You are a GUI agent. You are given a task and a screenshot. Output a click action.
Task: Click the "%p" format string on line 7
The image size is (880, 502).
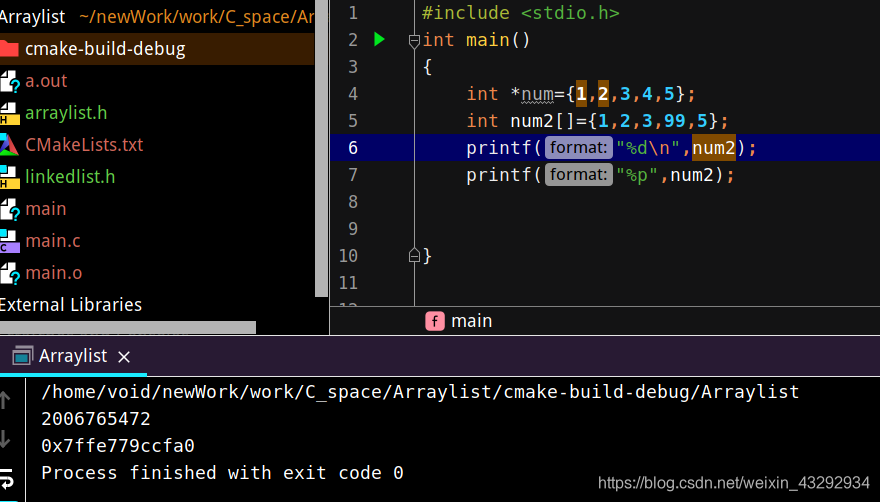(x=637, y=175)
